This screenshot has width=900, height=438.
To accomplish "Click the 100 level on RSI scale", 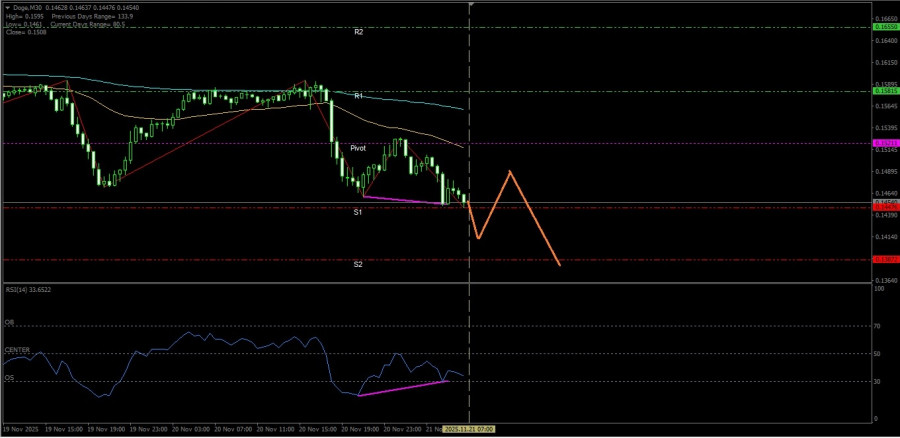I will [878, 289].
